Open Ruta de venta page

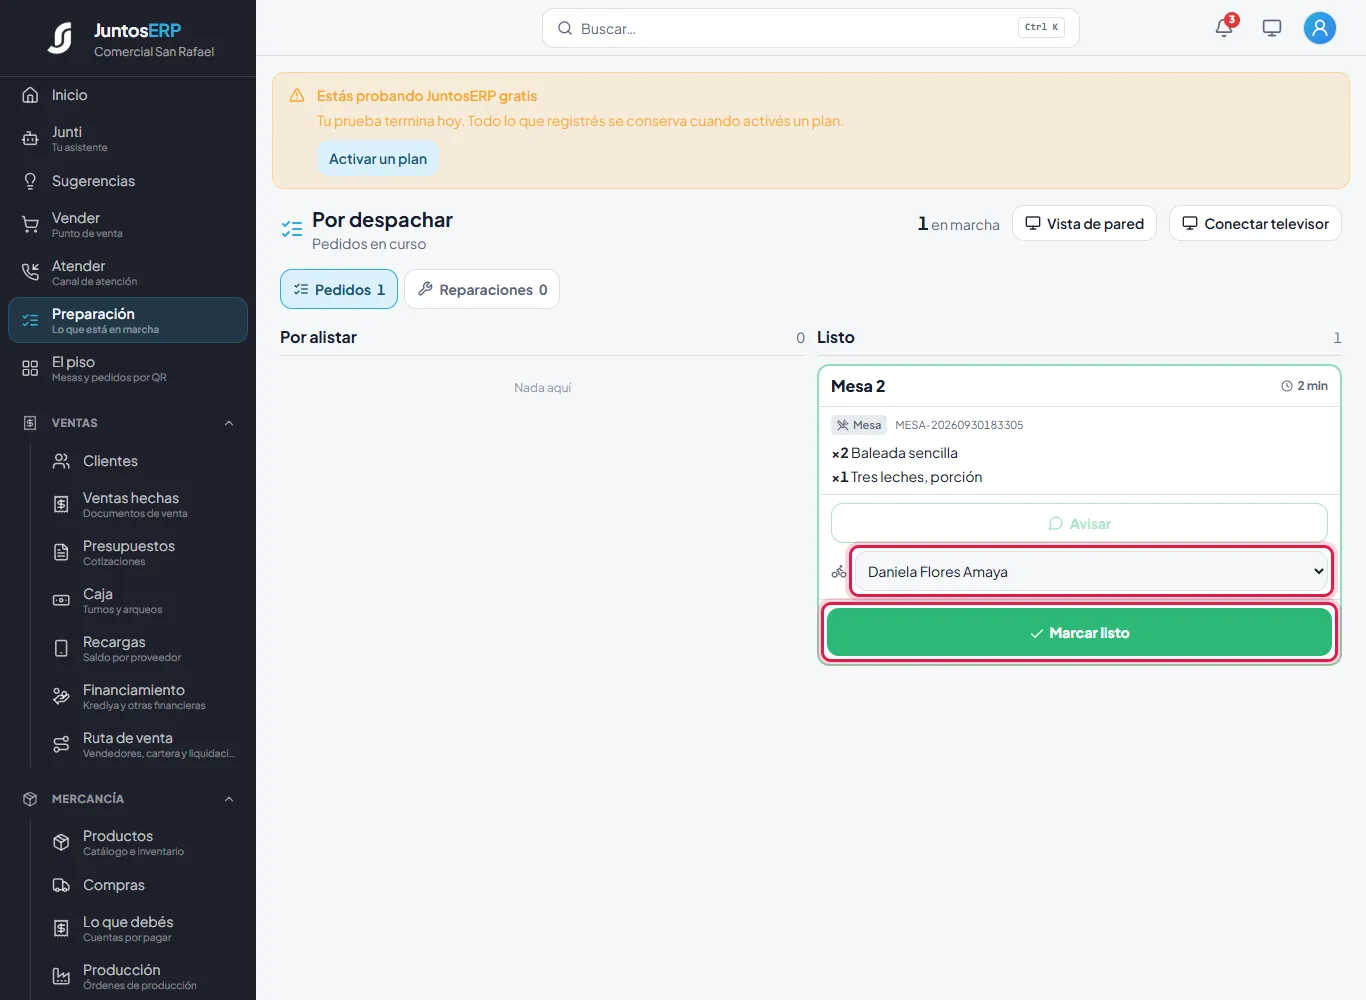[x=144, y=744]
